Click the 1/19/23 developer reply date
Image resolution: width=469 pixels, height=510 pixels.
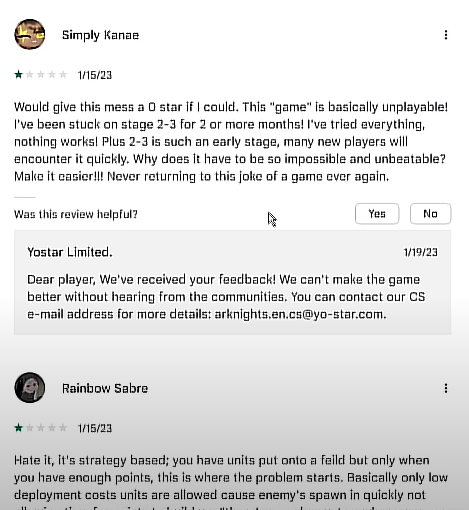(420, 252)
